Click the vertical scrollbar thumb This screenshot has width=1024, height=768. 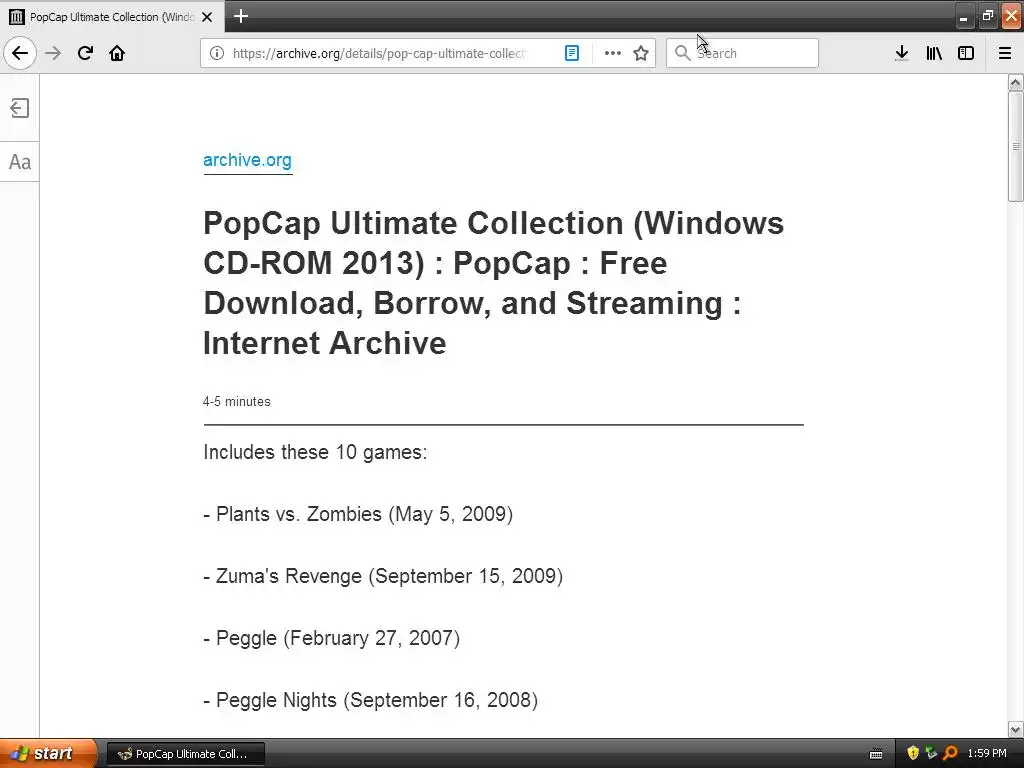tap(1015, 146)
